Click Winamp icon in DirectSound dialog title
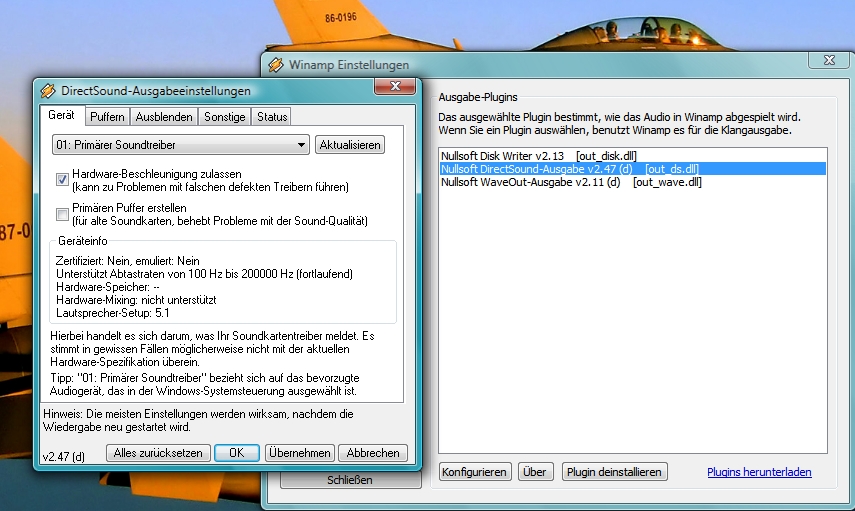Viewport: 855px width, 511px height. point(48,91)
